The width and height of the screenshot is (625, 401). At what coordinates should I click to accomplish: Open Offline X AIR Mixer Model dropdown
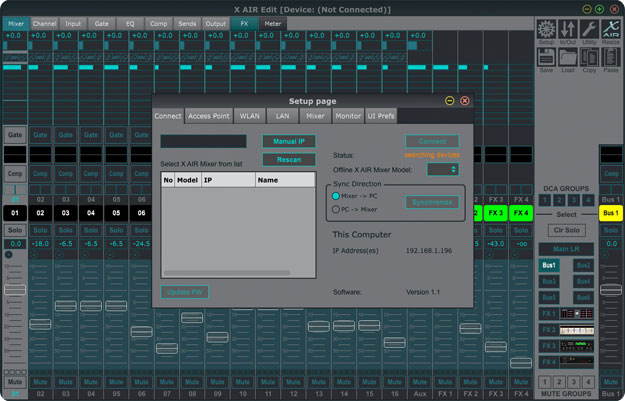tap(443, 169)
